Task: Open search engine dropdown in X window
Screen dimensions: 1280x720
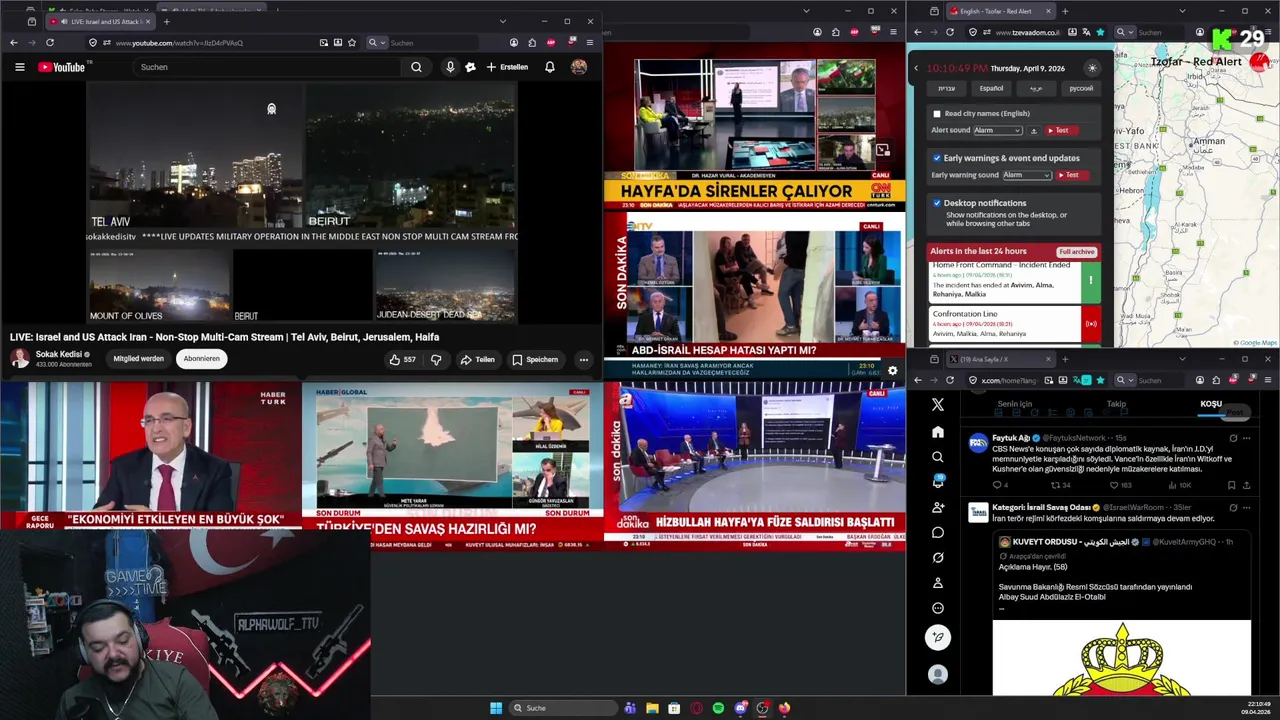Action: click(1123, 380)
